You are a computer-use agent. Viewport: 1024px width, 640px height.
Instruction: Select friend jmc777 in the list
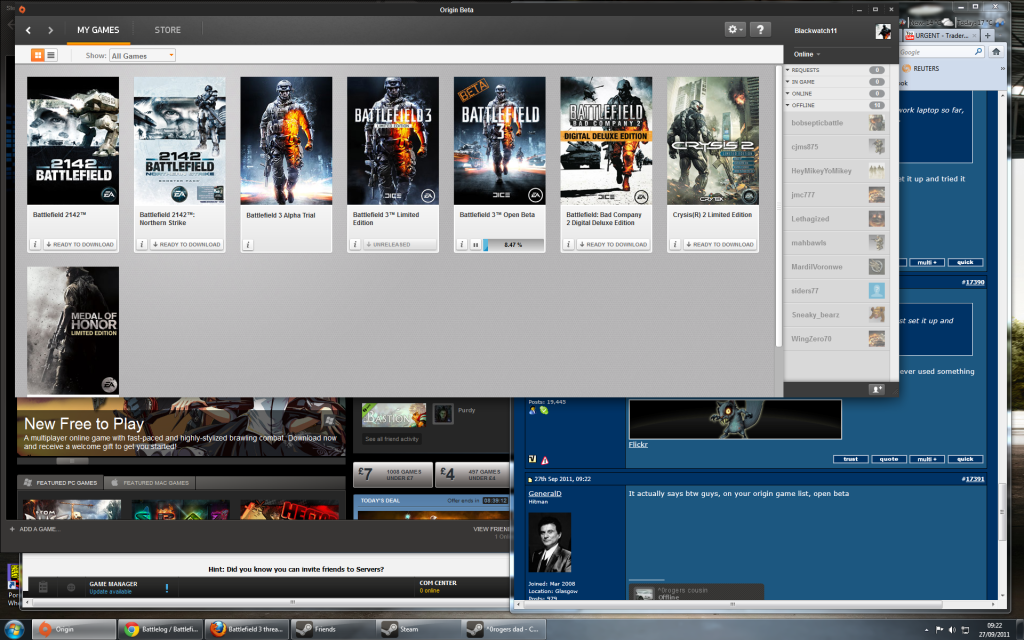[x=837, y=195]
